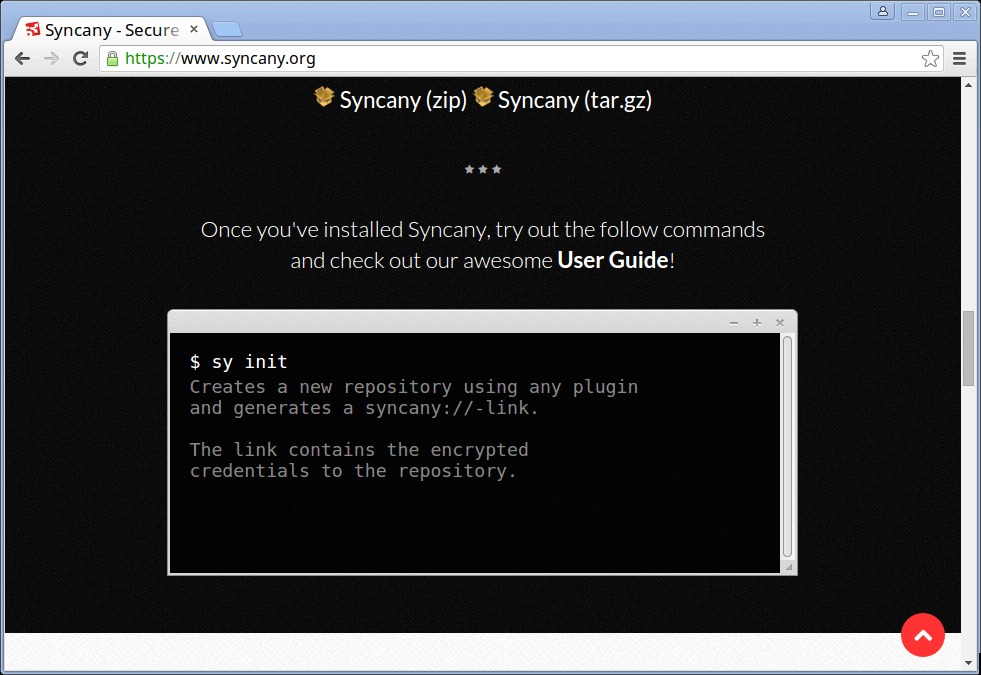This screenshot has width=981, height=675.
Task: Open the user profile icon in title bar
Action: click(883, 11)
